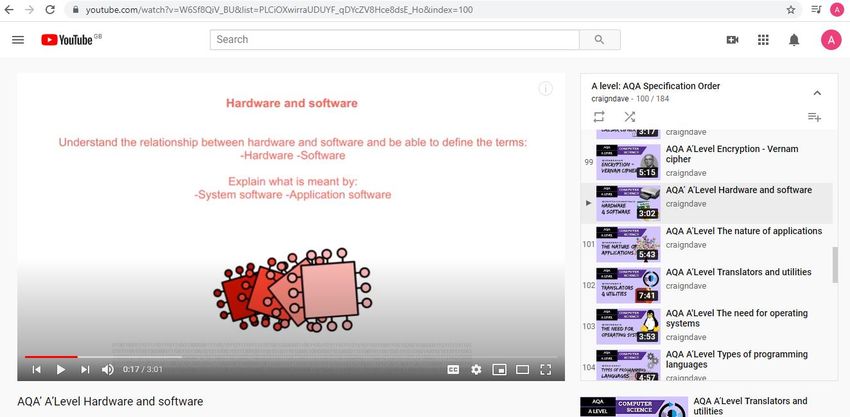Viewport: 850px width, 417px height.
Task: Toggle closed captions on the video
Action: 453,369
